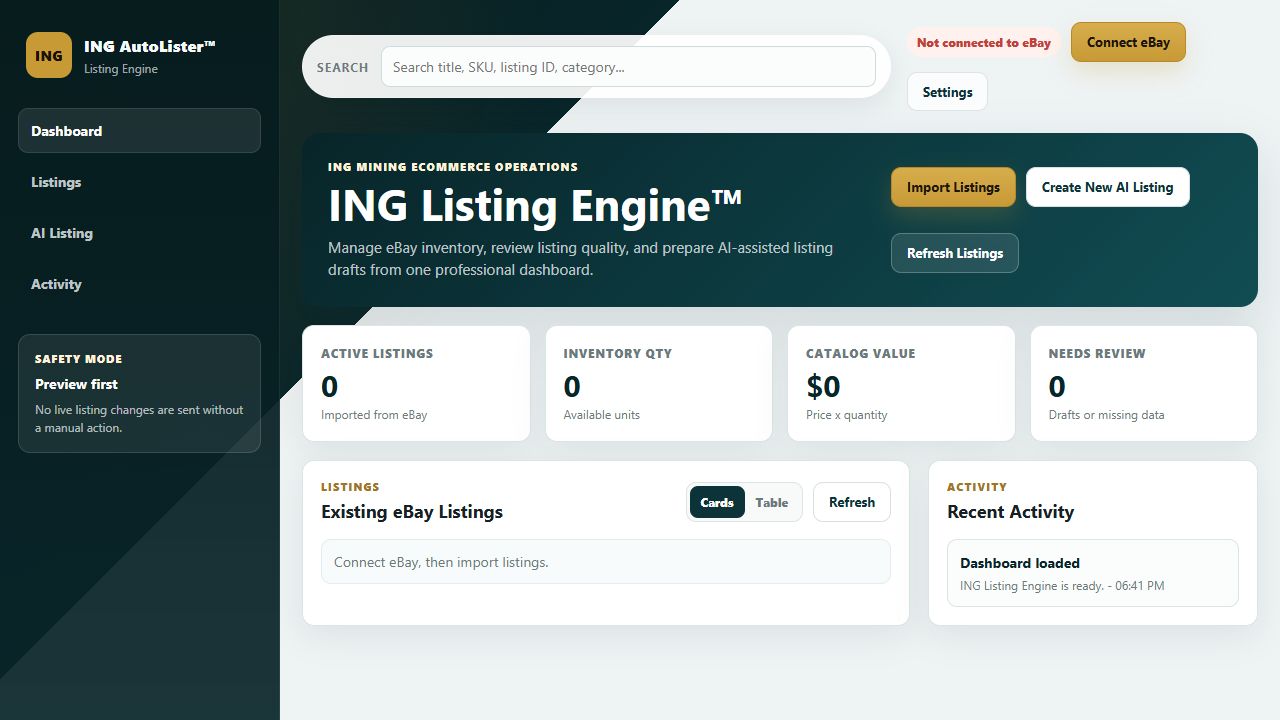Click the Recent Activity heading

[x=1010, y=512]
